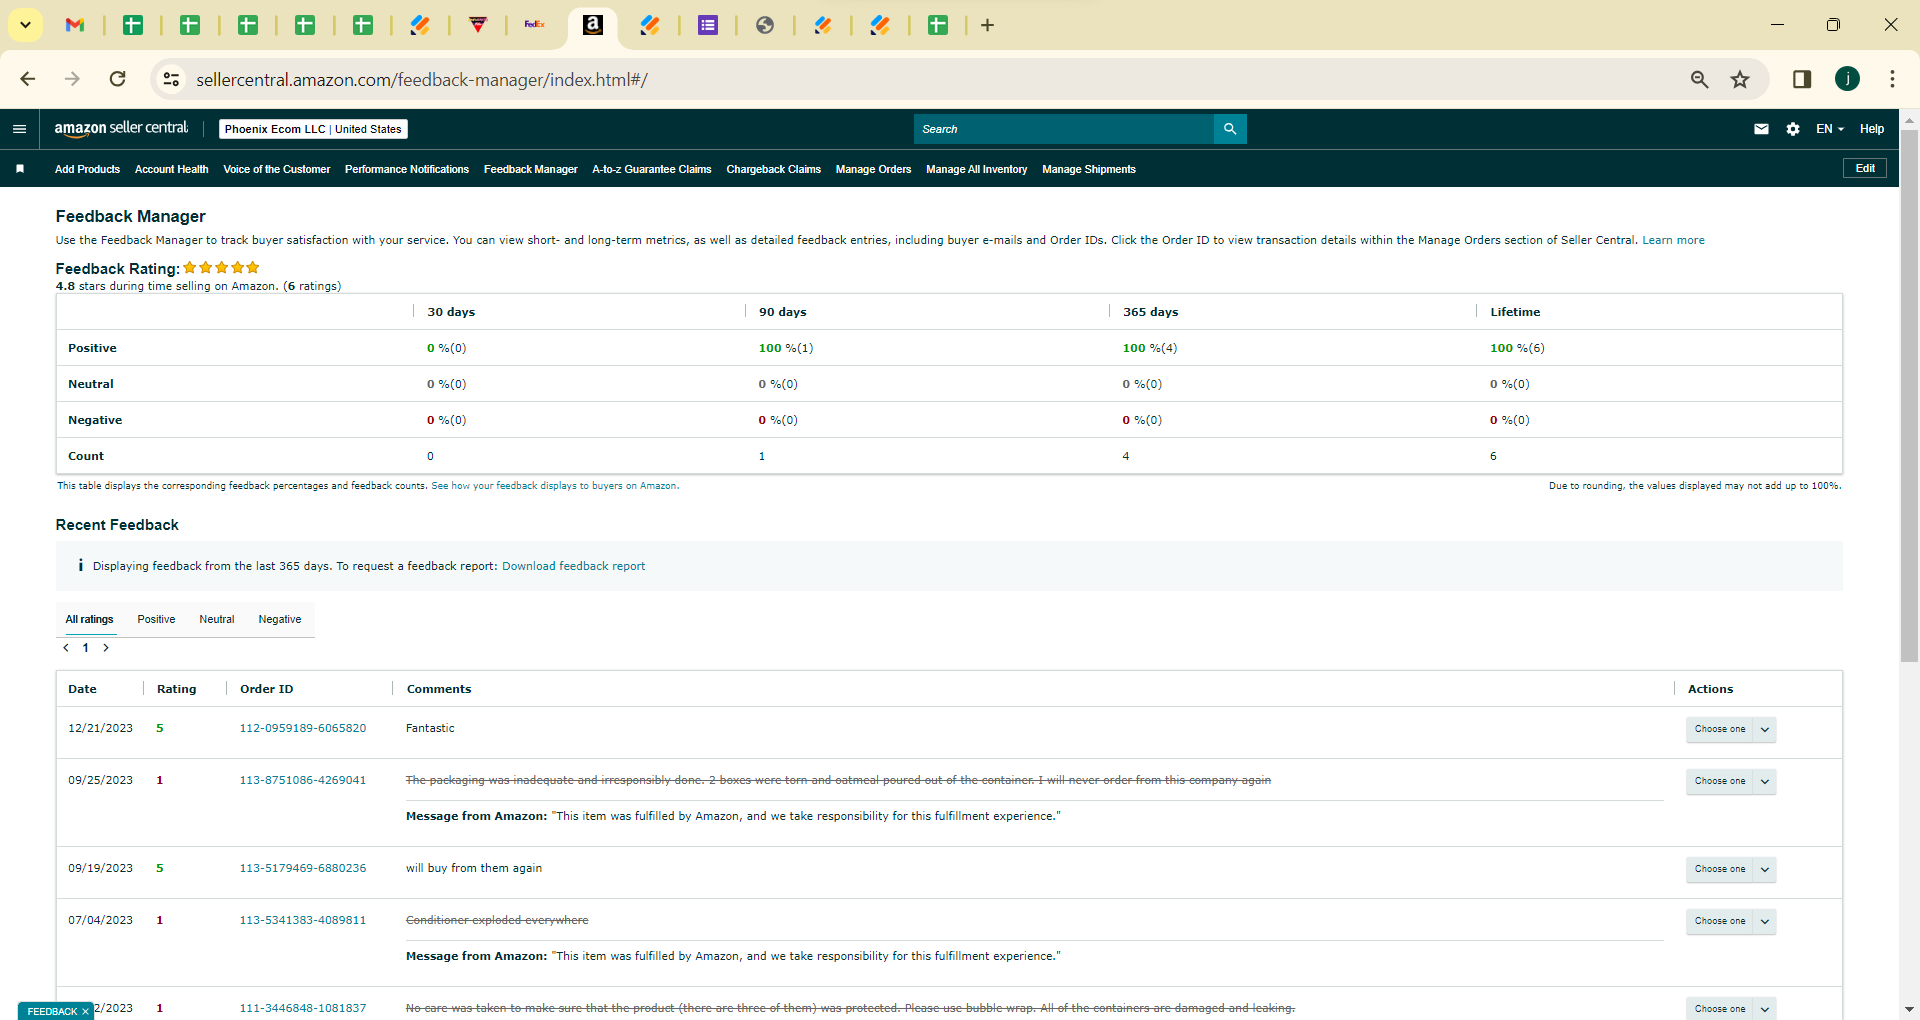The image size is (1920, 1020).
Task: Click See how your feedback displays link
Action: (555, 486)
